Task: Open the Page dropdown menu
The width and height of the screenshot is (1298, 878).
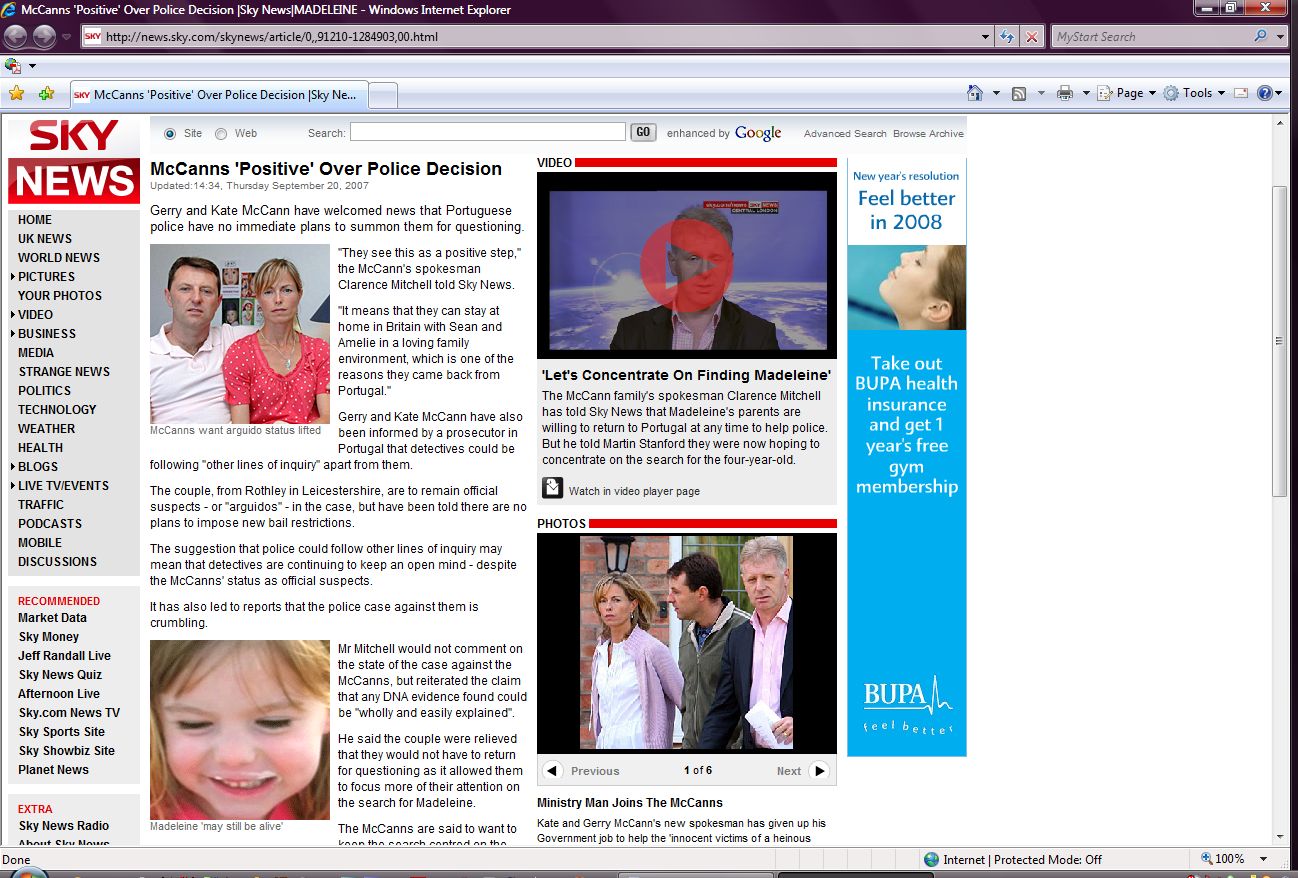Action: coord(1128,93)
